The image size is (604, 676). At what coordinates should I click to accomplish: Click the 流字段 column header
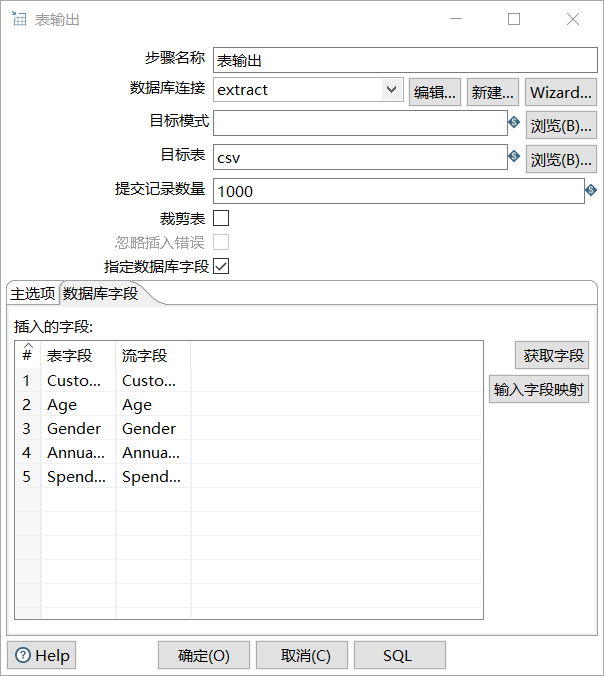click(x=153, y=355)
